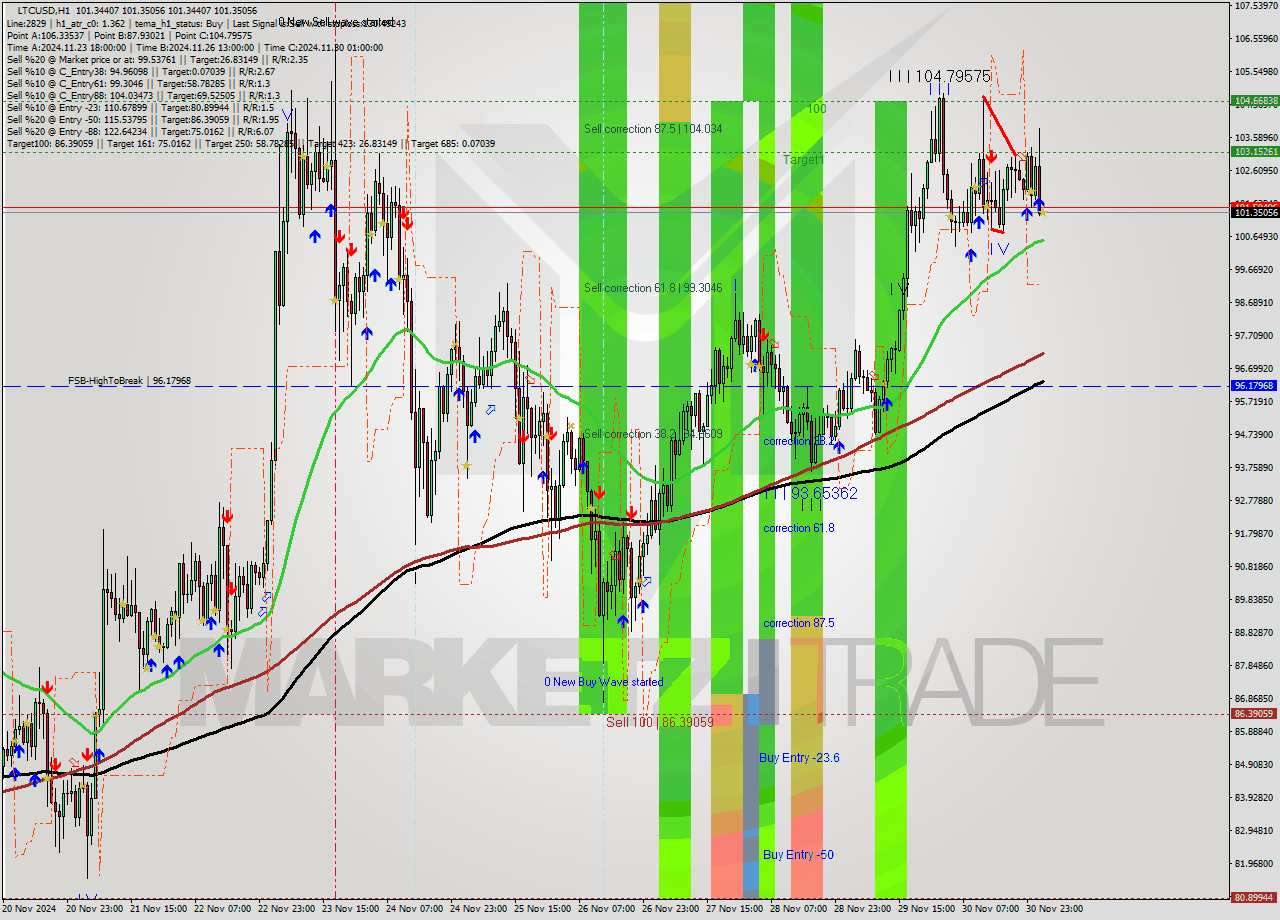This screenshot has height=920, width=1280.
Task: Click the blue 96.17968 price tag
Action: coord(1254,385)
